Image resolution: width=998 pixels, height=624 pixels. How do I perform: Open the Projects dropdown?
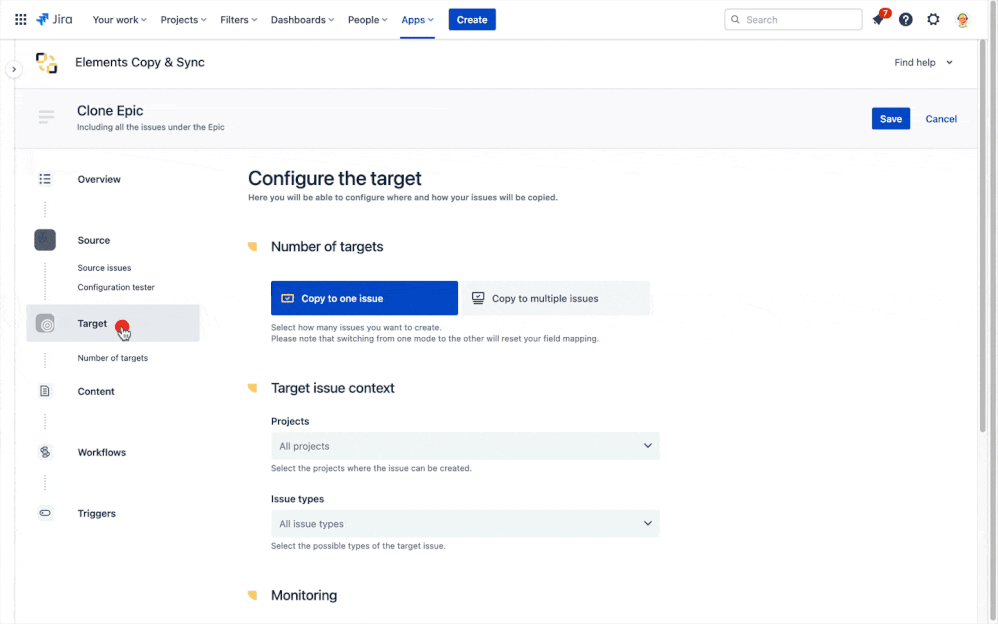tap(465, 446)
